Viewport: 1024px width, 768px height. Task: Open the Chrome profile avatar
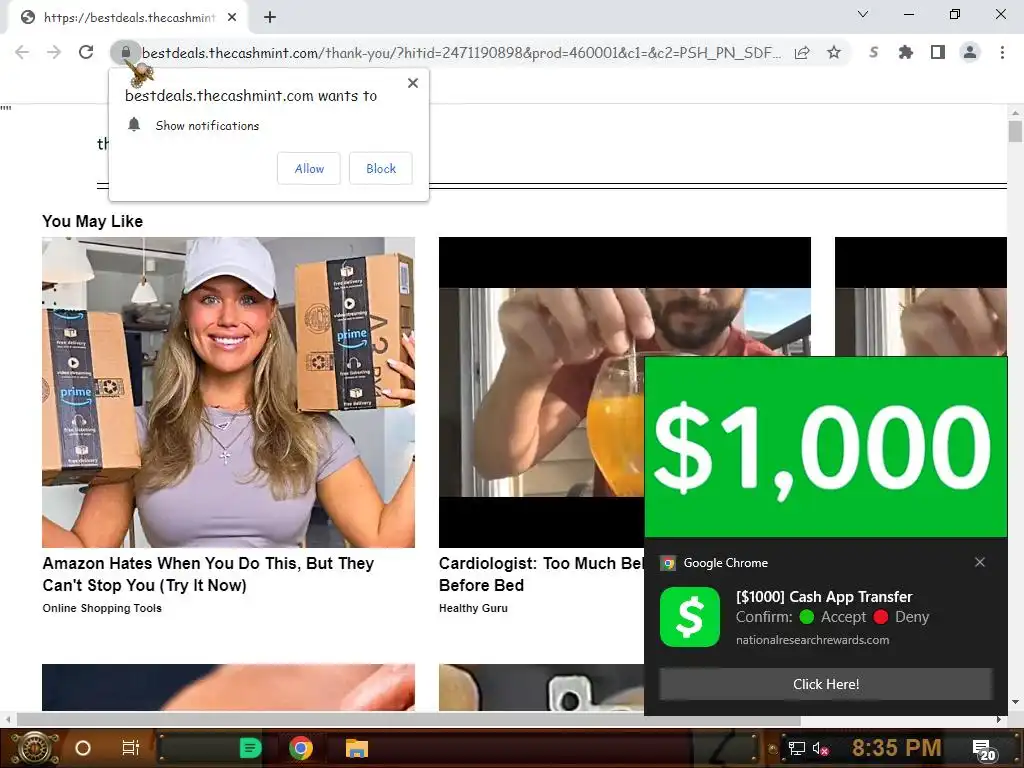970,52
